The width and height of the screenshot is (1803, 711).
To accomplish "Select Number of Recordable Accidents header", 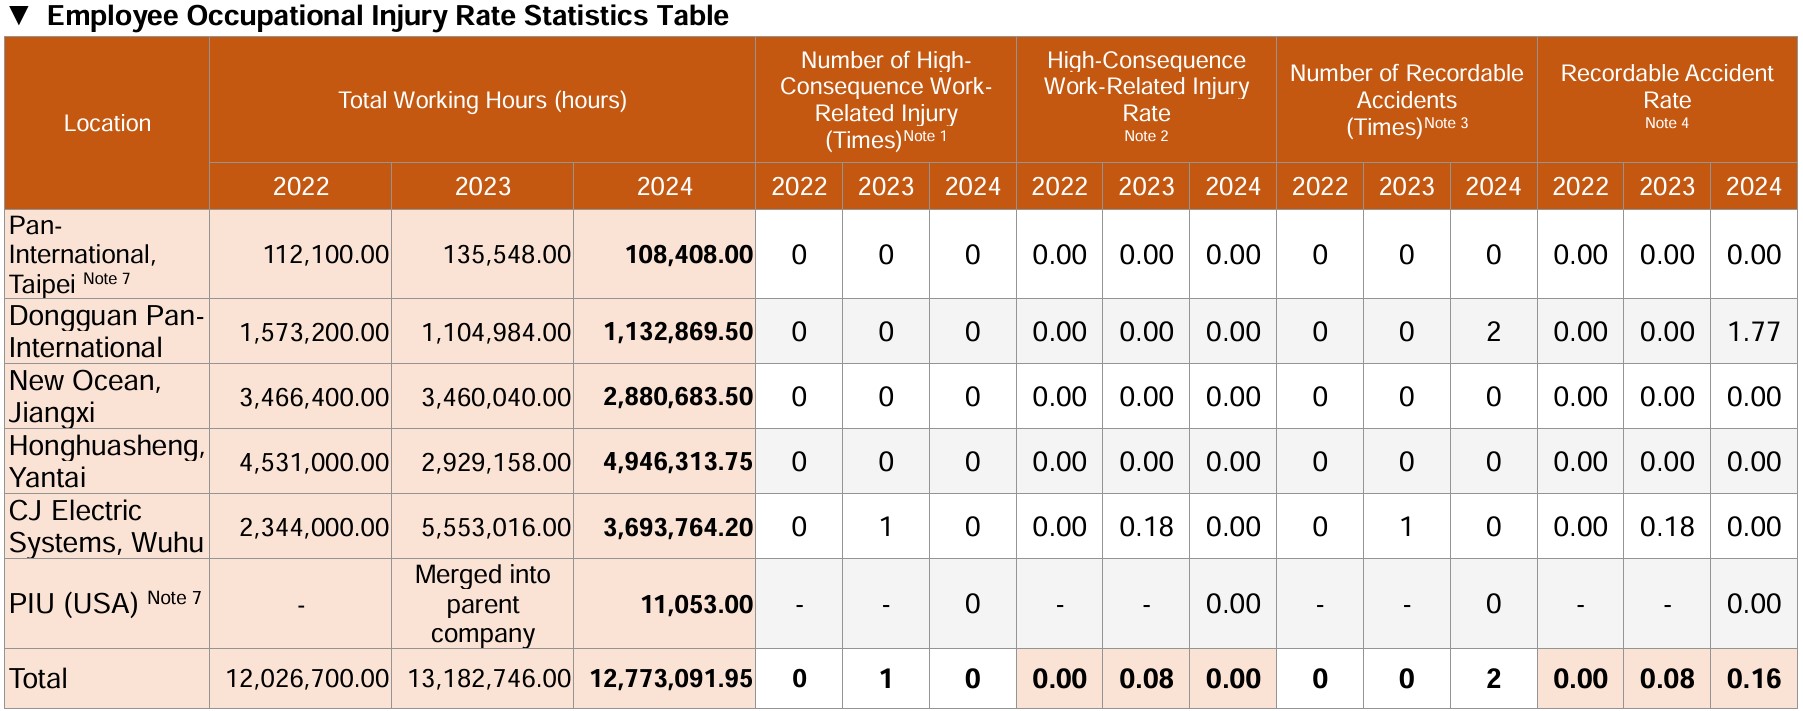I will point(1406,99).
